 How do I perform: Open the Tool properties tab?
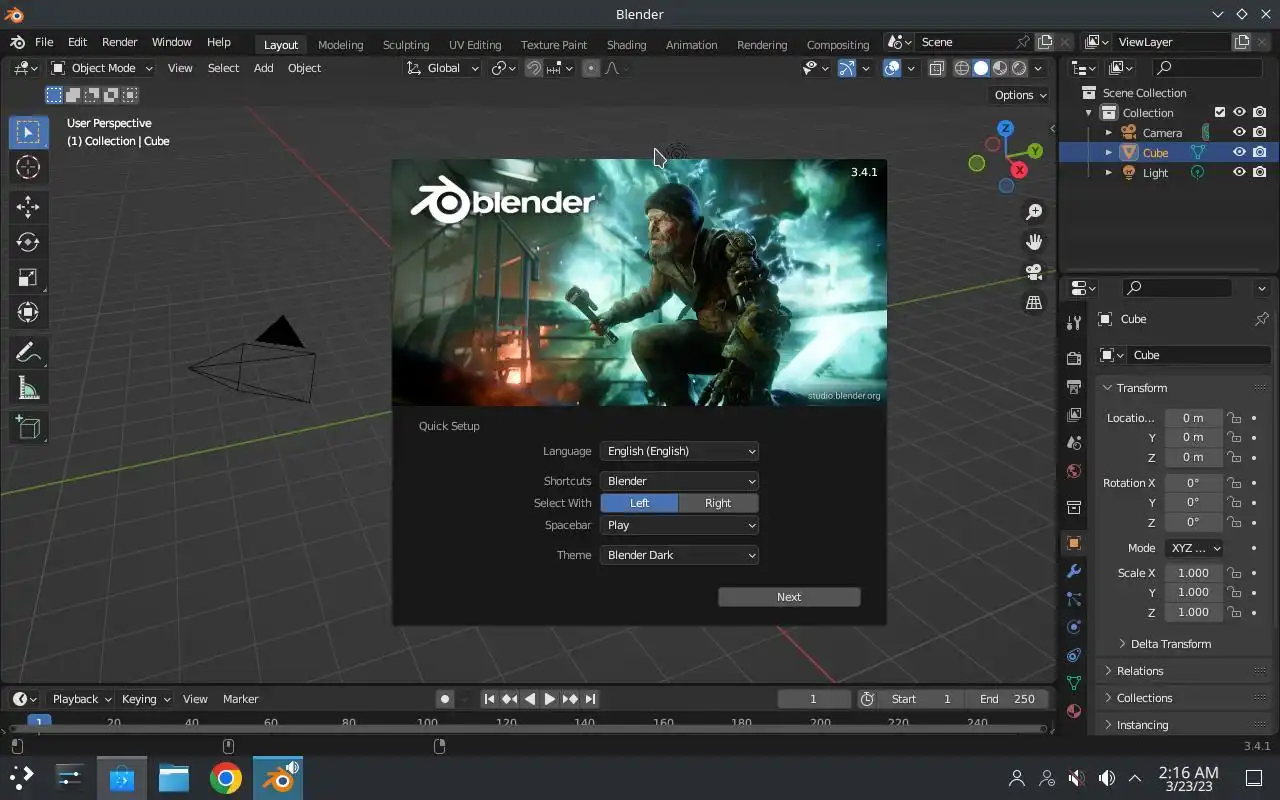[x=1074, y=323]
